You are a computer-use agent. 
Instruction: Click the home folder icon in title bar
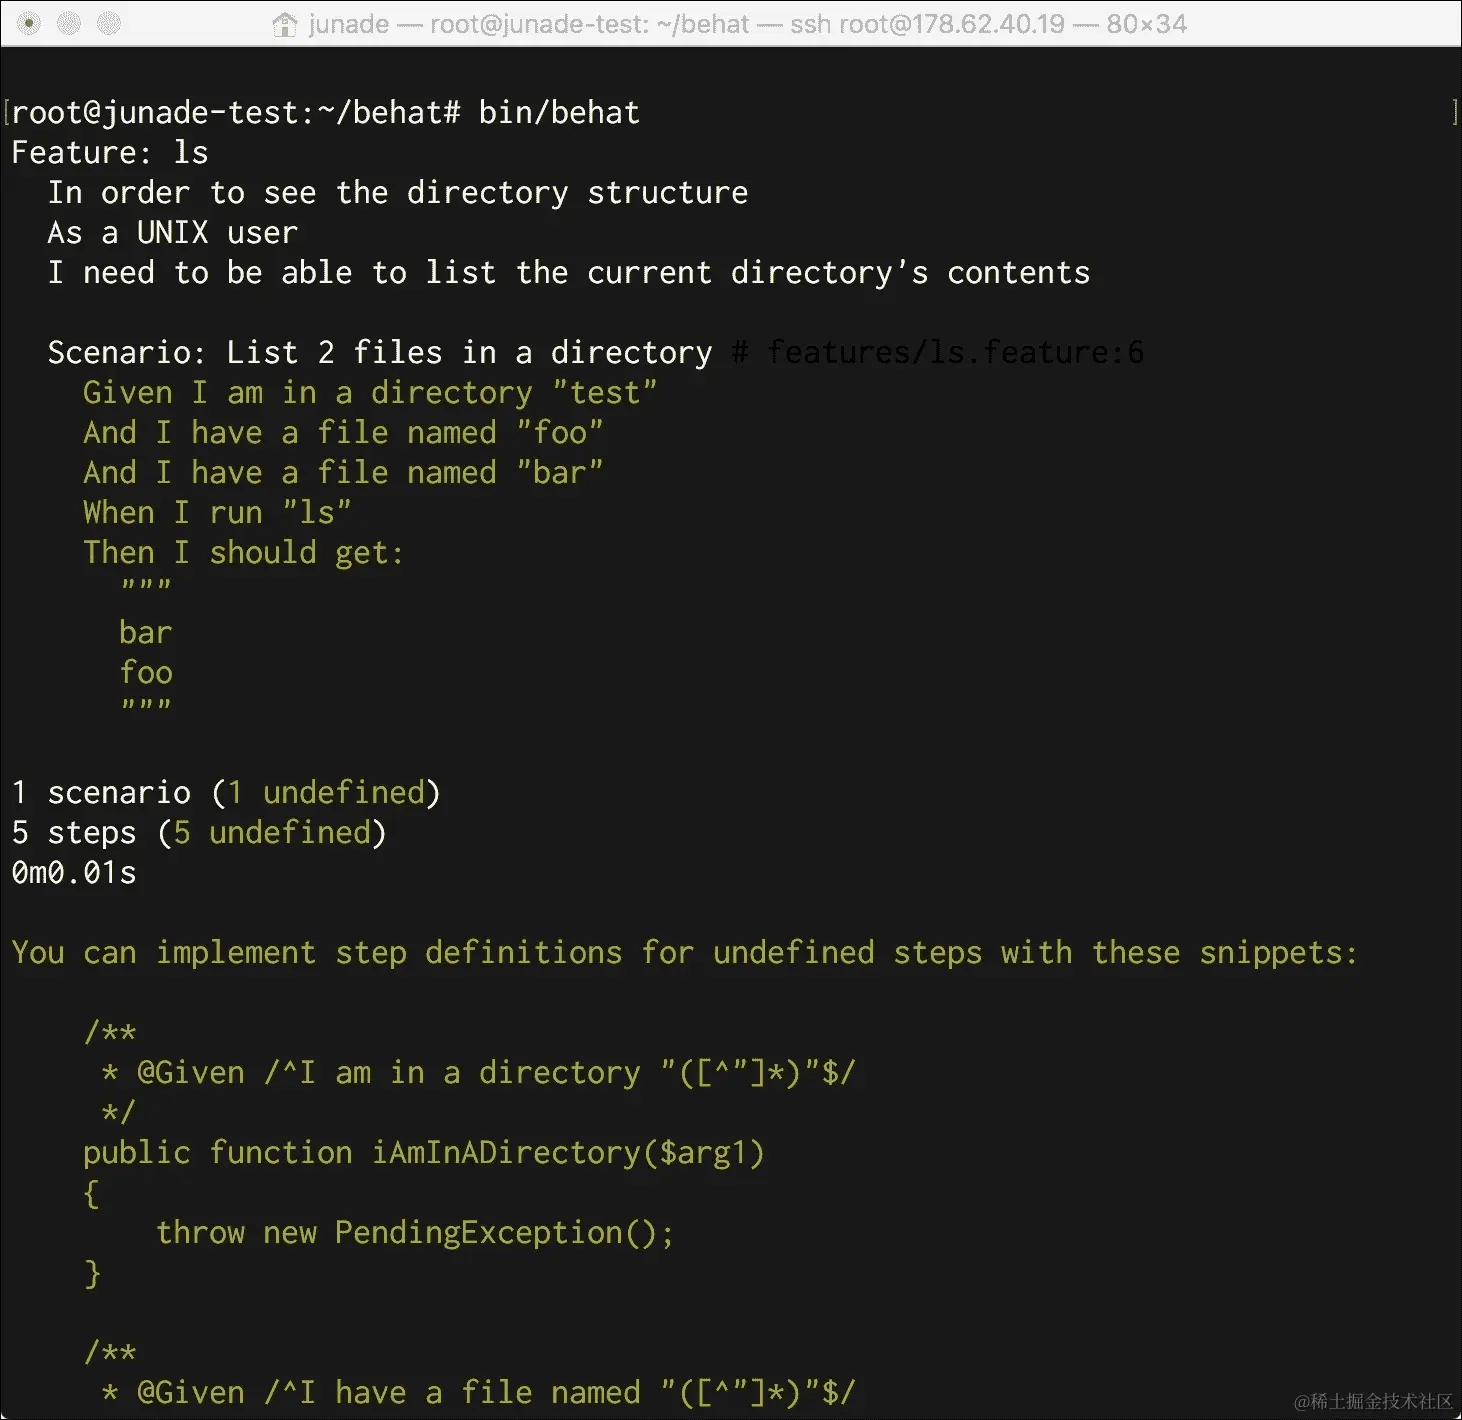click(x=285, y=24)
